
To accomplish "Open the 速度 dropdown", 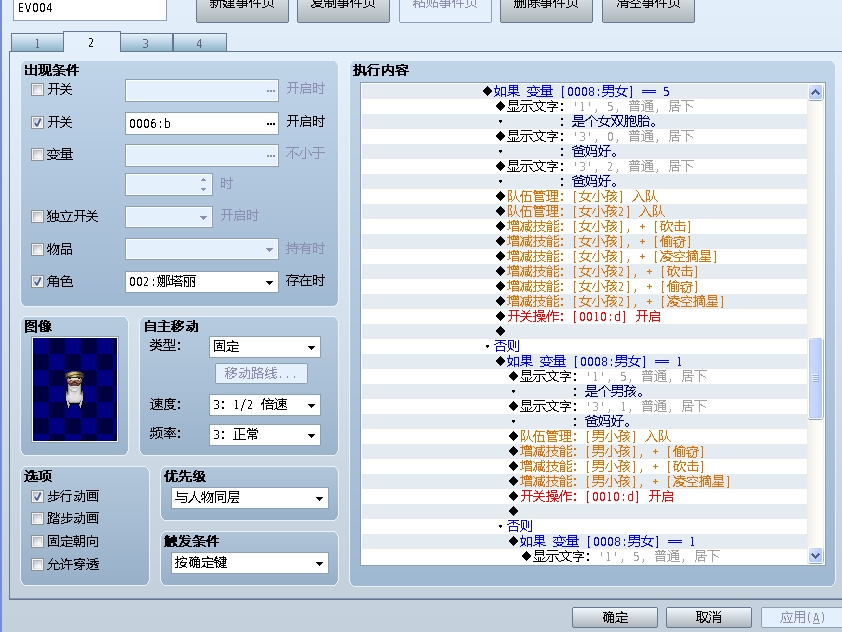I will [x=265, y=405].
